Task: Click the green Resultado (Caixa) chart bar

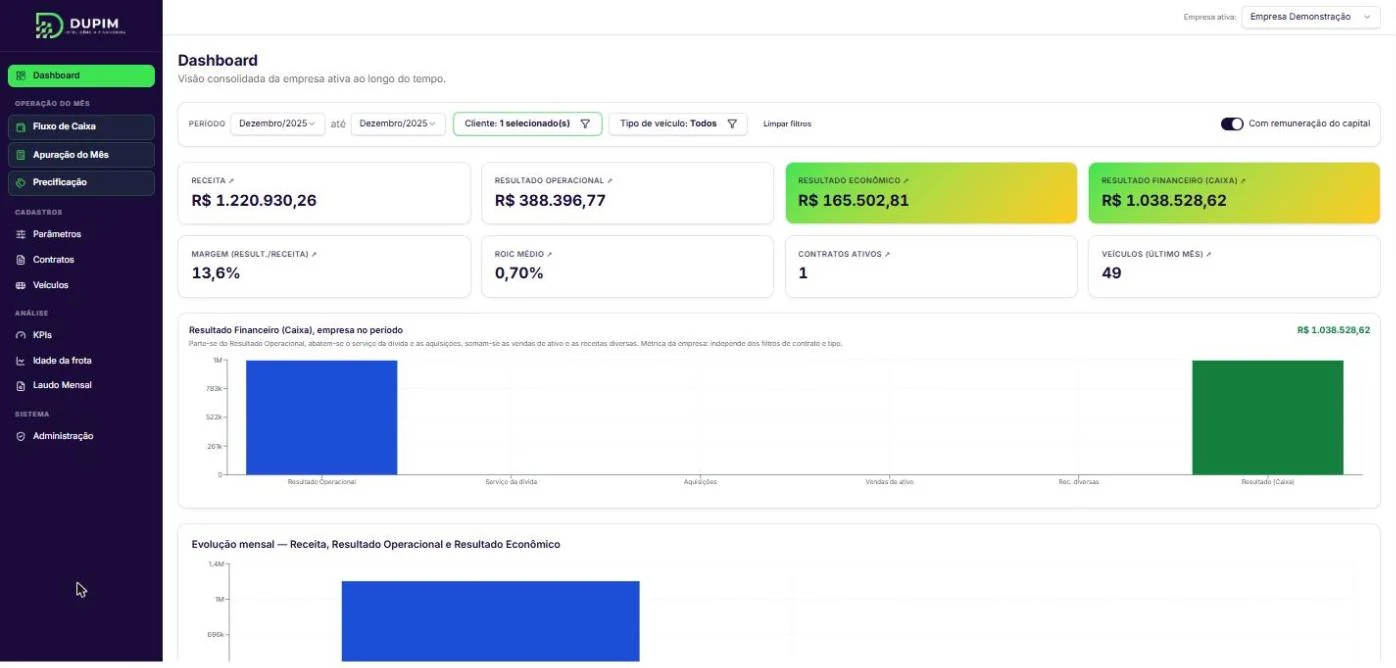Action: 1268,417
